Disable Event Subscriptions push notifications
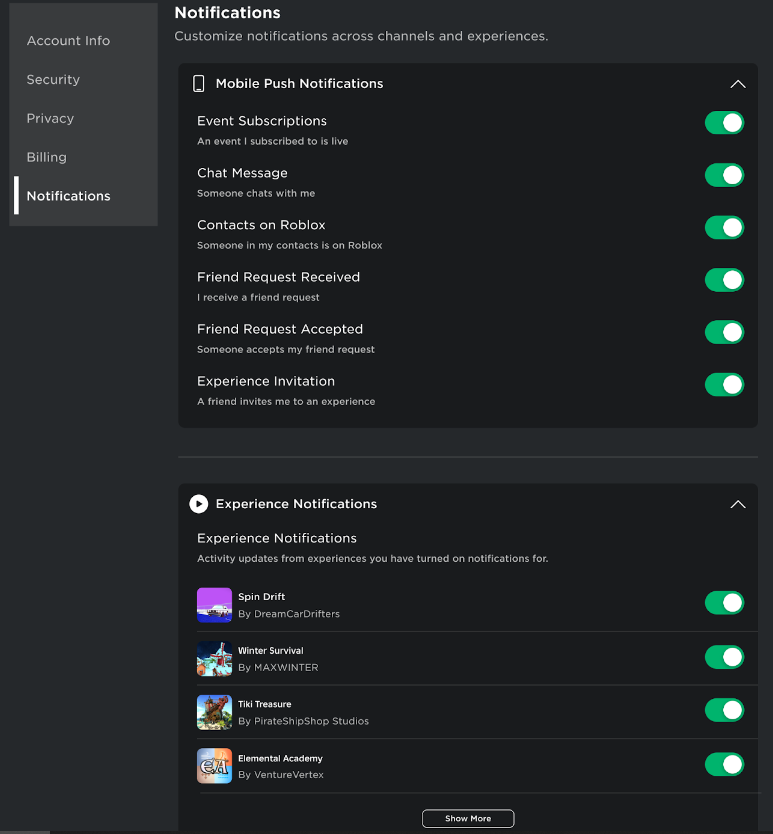The height and width of the screenshot is (834, 773). click(x=724, y=122)
